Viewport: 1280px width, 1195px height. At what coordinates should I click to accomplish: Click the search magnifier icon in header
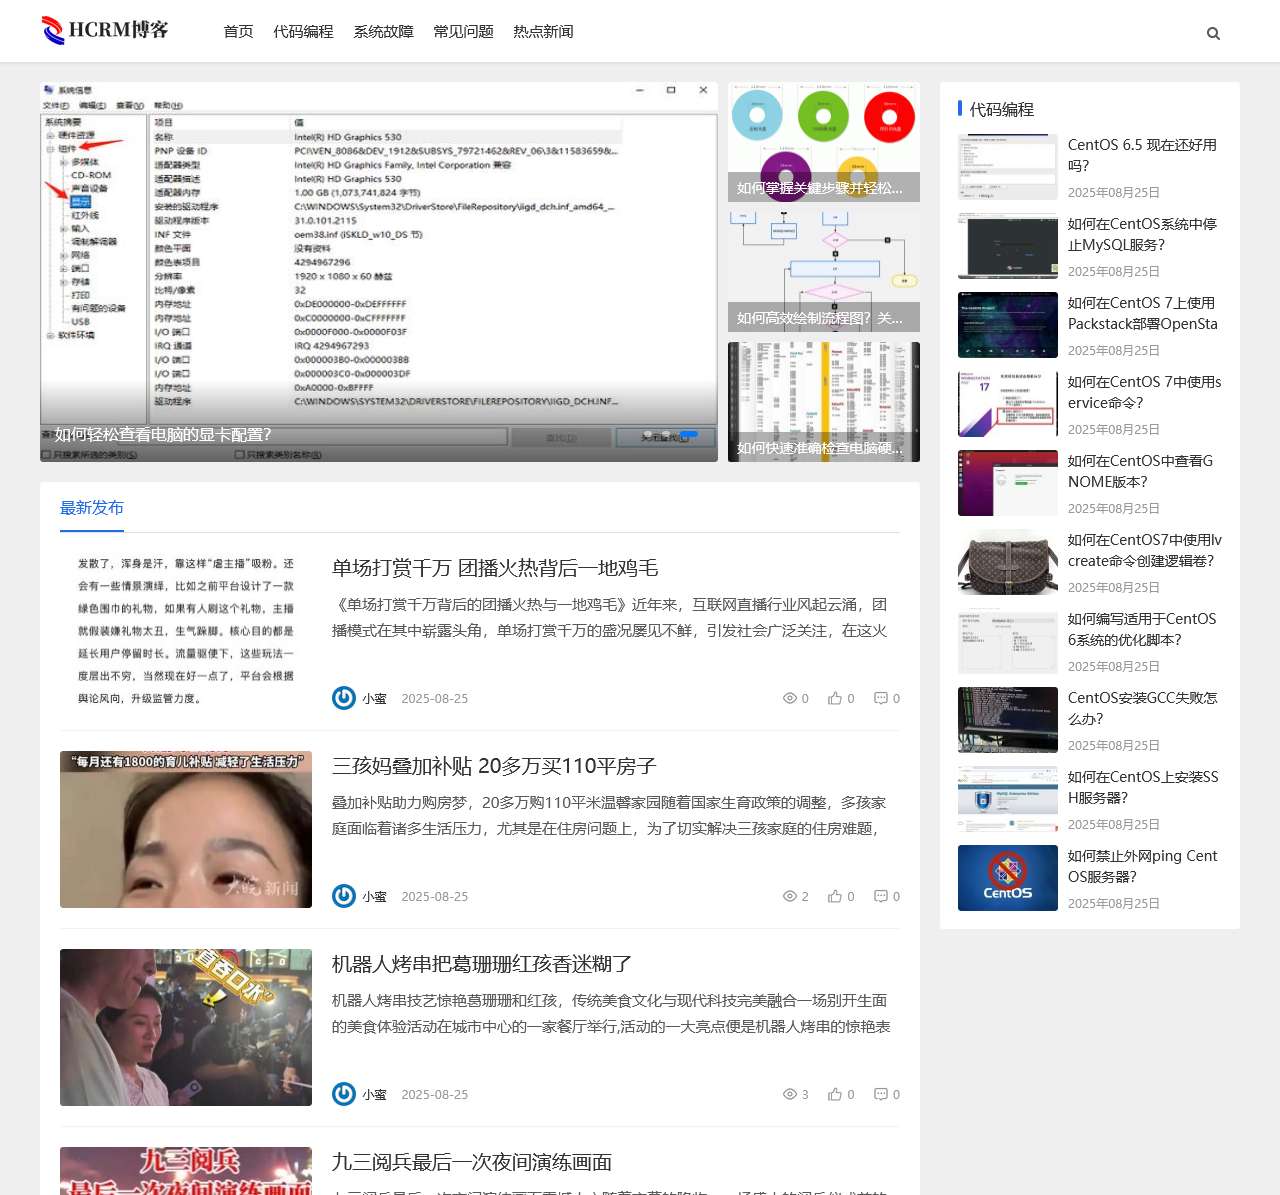(1213, 33)
